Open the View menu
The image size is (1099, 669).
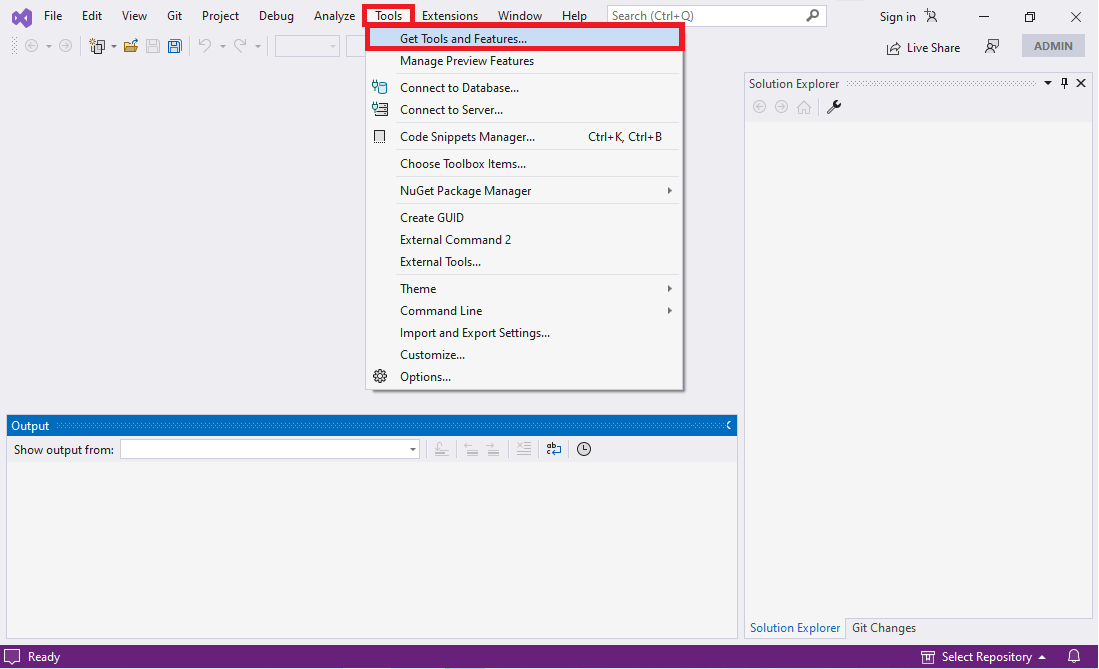click(x=134, y=15)
